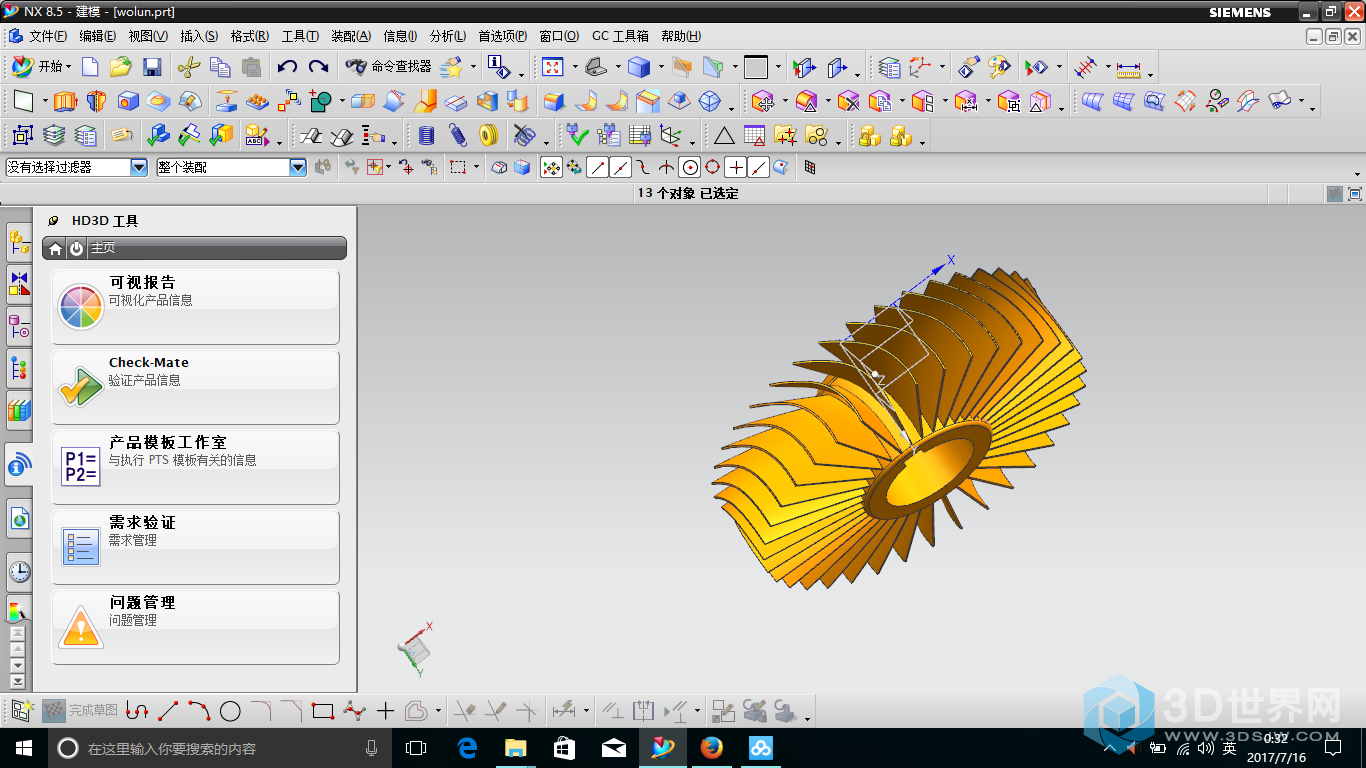Undo the last action
This screenshot has height=768, width=1366.
(287, 67)
